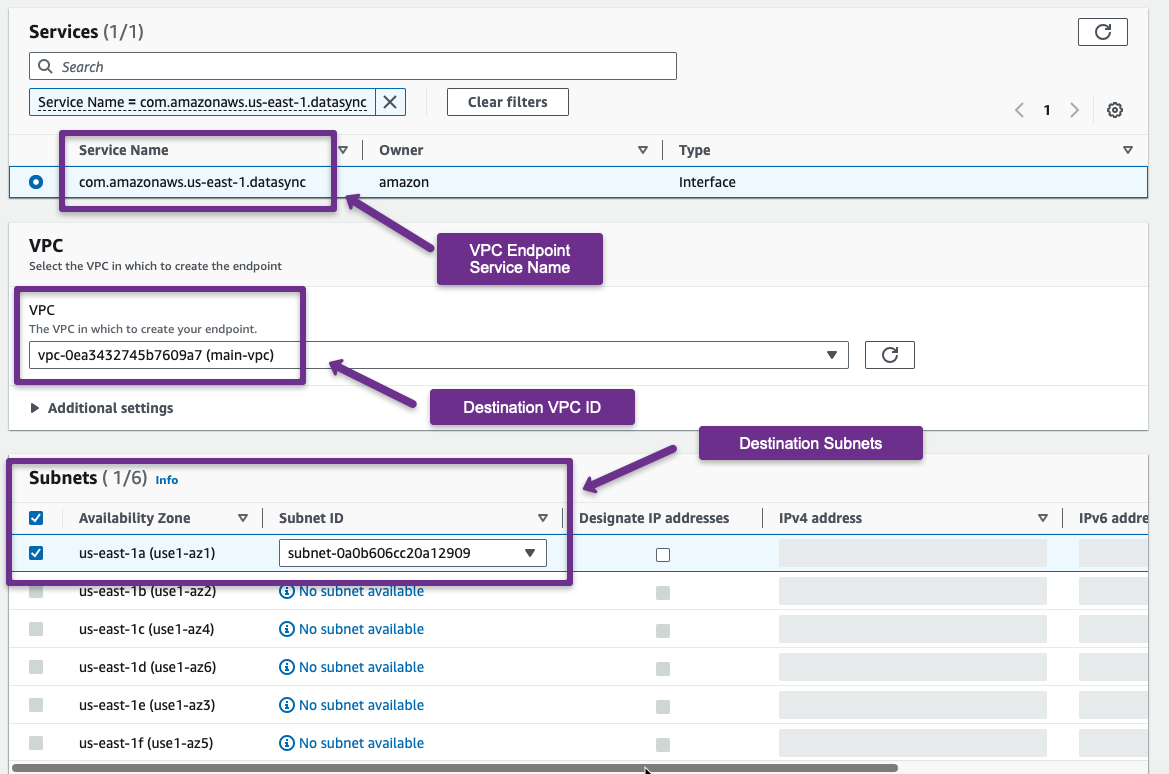Screen dimensions: 1169x774
Task: Refresh the Services list
Action: coord(1102,32)
